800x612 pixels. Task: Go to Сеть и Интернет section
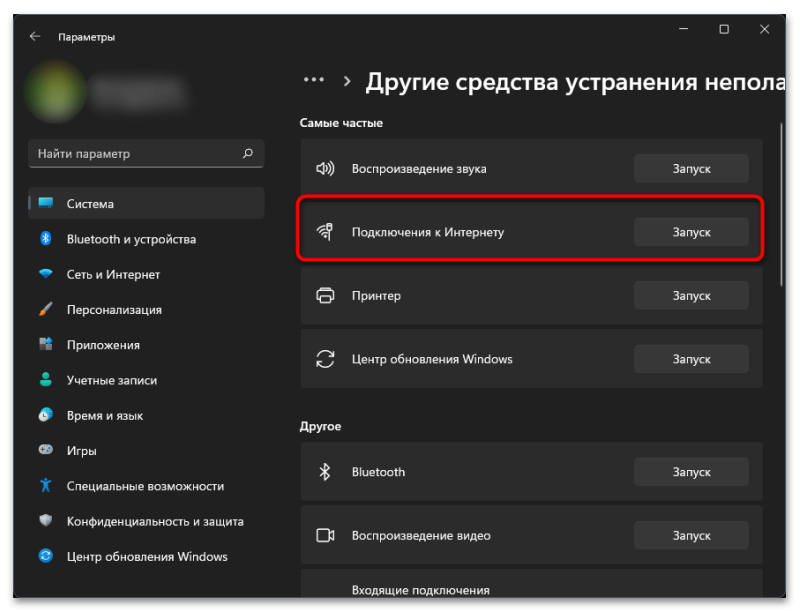(x=146, y=274)
